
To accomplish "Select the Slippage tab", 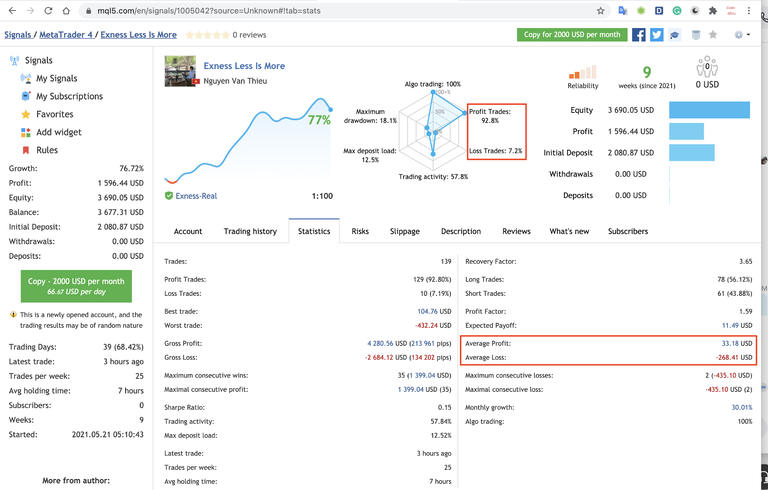I will pos(405,231).
